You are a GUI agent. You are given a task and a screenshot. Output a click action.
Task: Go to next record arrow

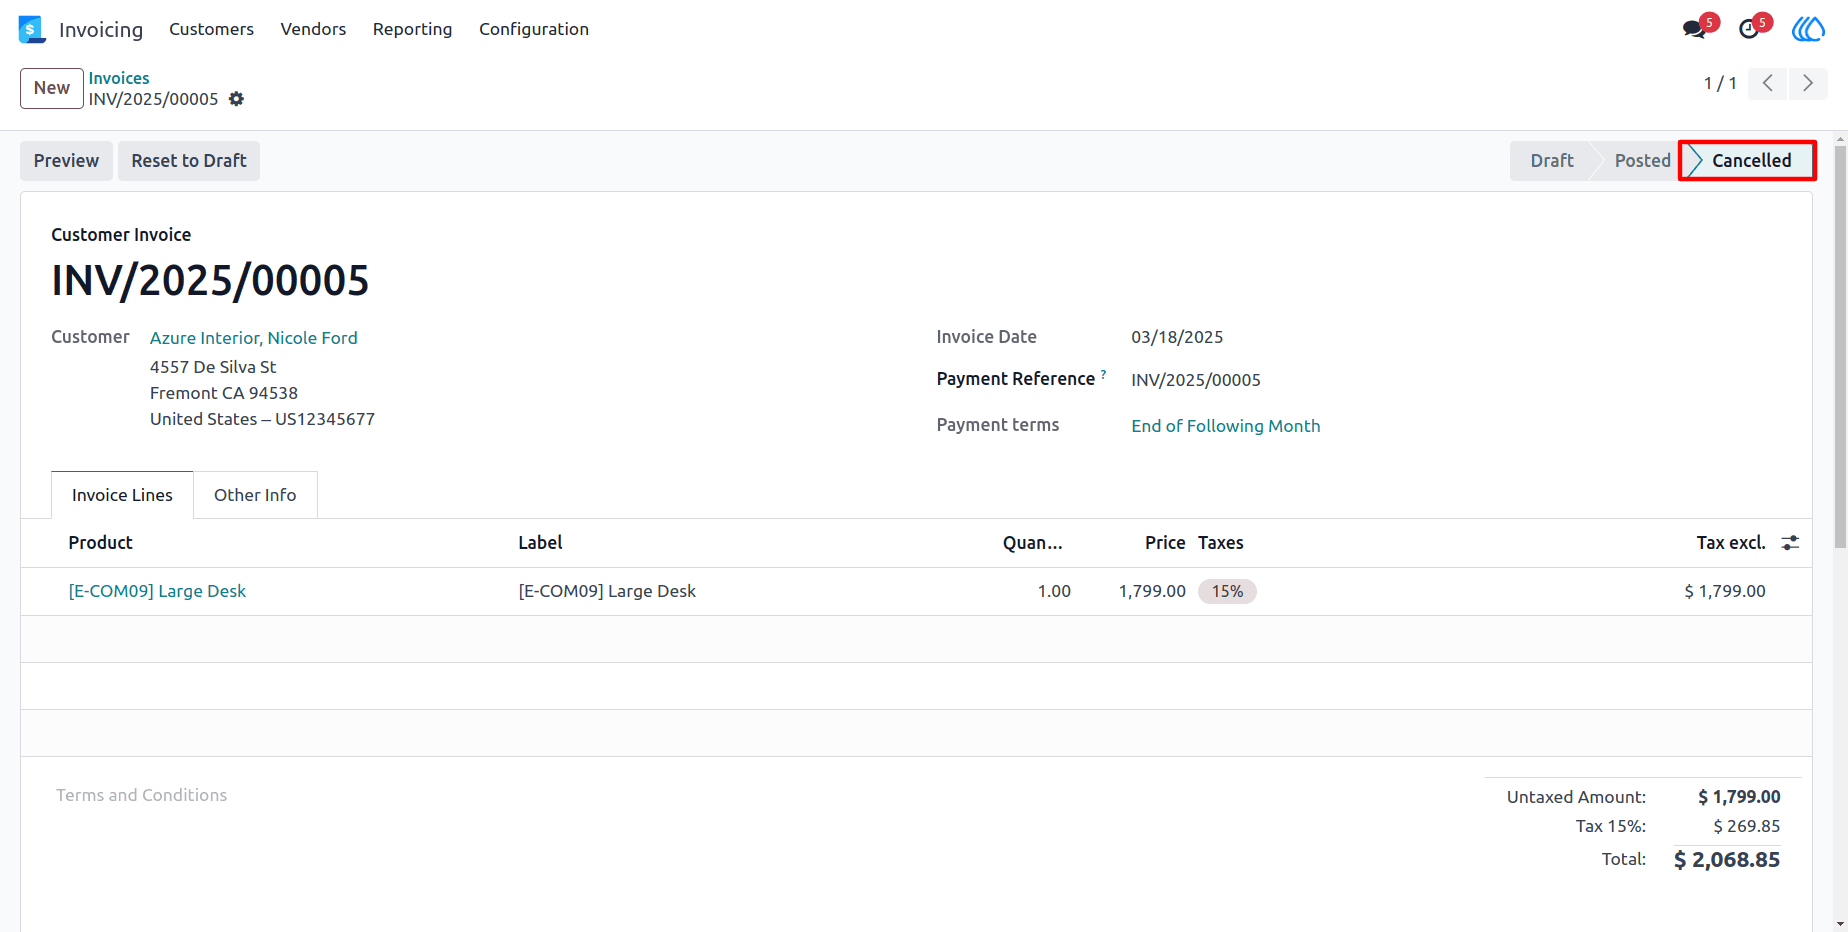click(x=1808, y=83)
